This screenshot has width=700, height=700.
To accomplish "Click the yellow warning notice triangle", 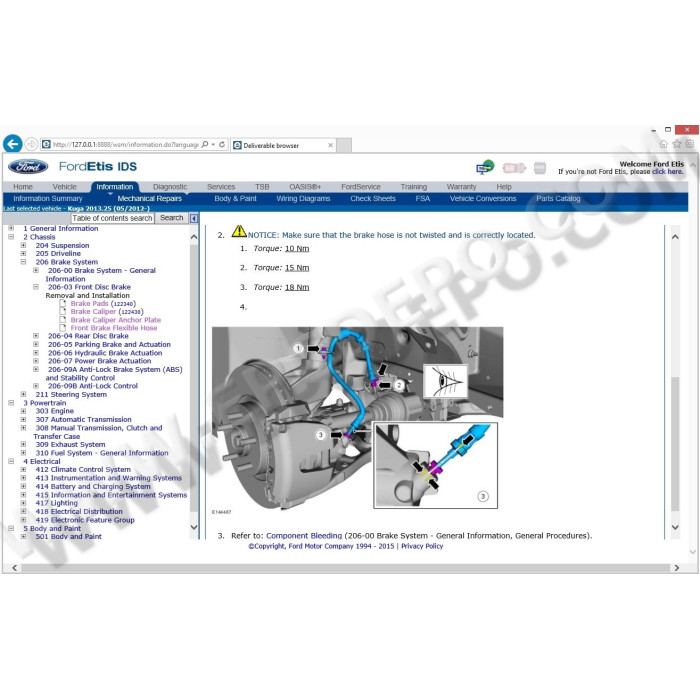I will point(239,231).
